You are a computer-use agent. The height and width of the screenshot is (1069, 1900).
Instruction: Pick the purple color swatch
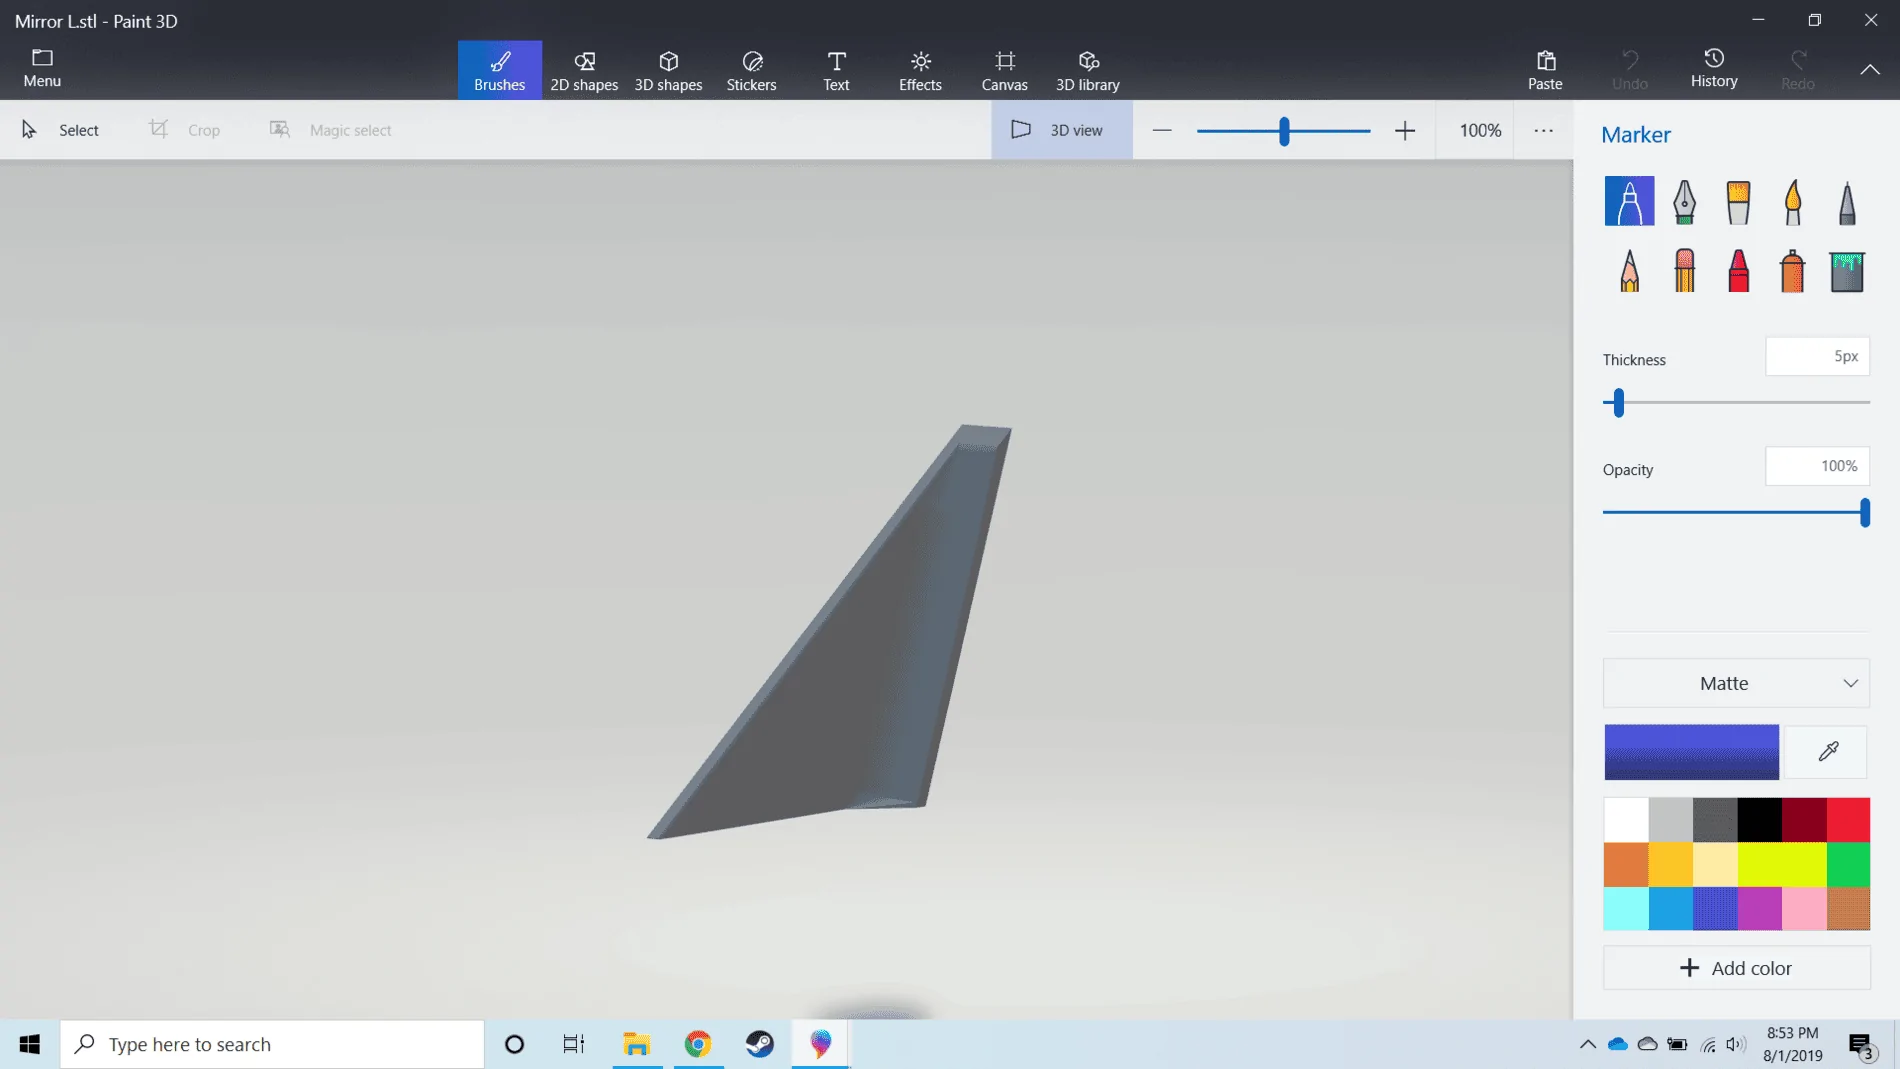[1759, 908]
